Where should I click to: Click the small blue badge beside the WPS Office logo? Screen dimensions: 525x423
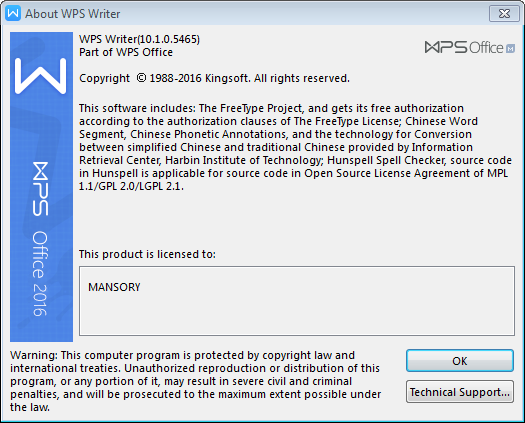510,49
